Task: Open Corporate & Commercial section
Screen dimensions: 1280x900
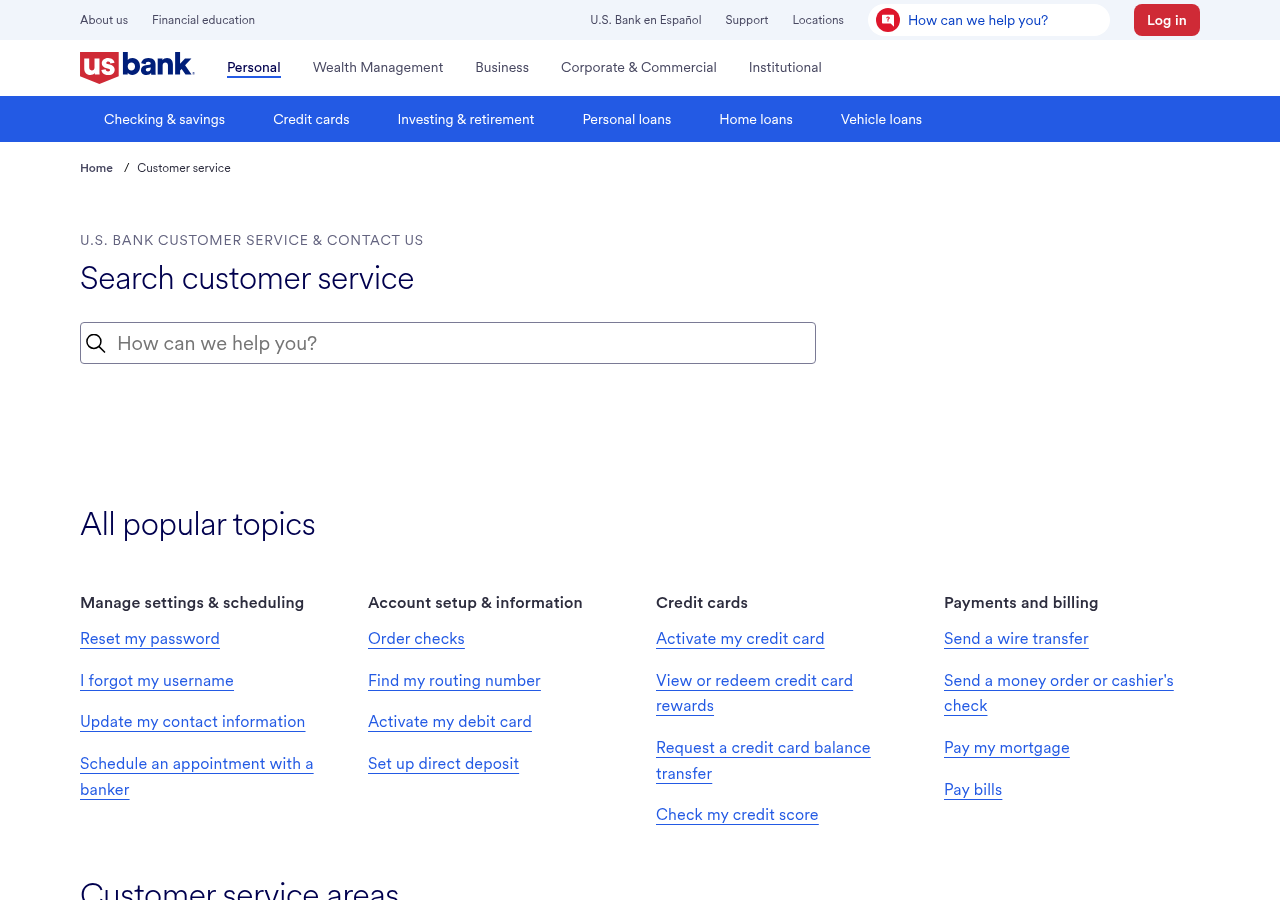Action: (638, 67)
